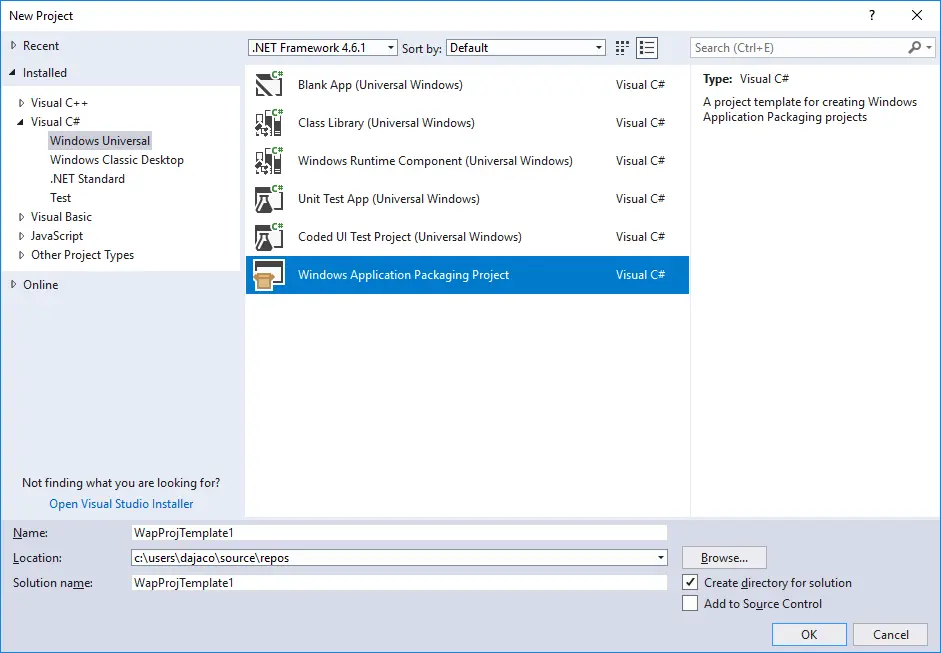The image size is (941, 653).
Task: Click the Browse button
Action: tap(723, 557)
